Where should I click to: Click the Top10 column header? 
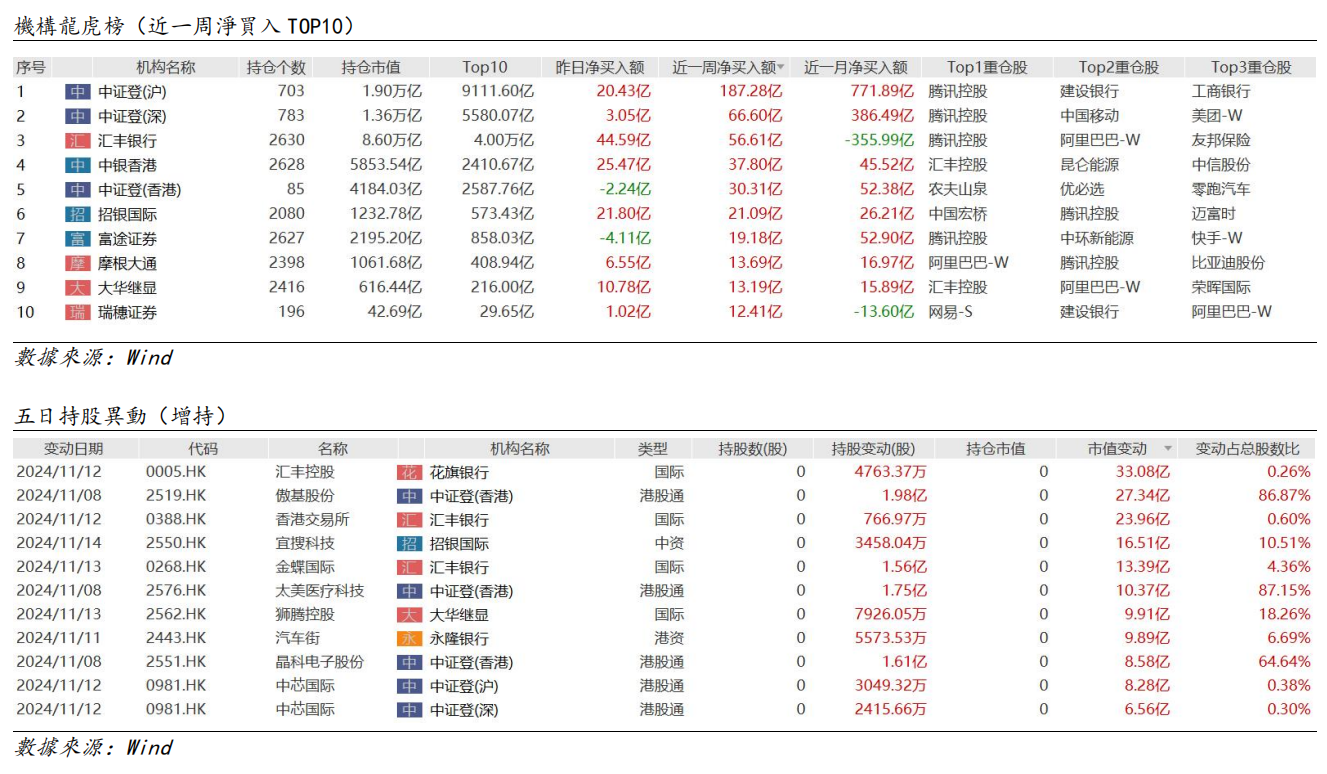[485, 67]
